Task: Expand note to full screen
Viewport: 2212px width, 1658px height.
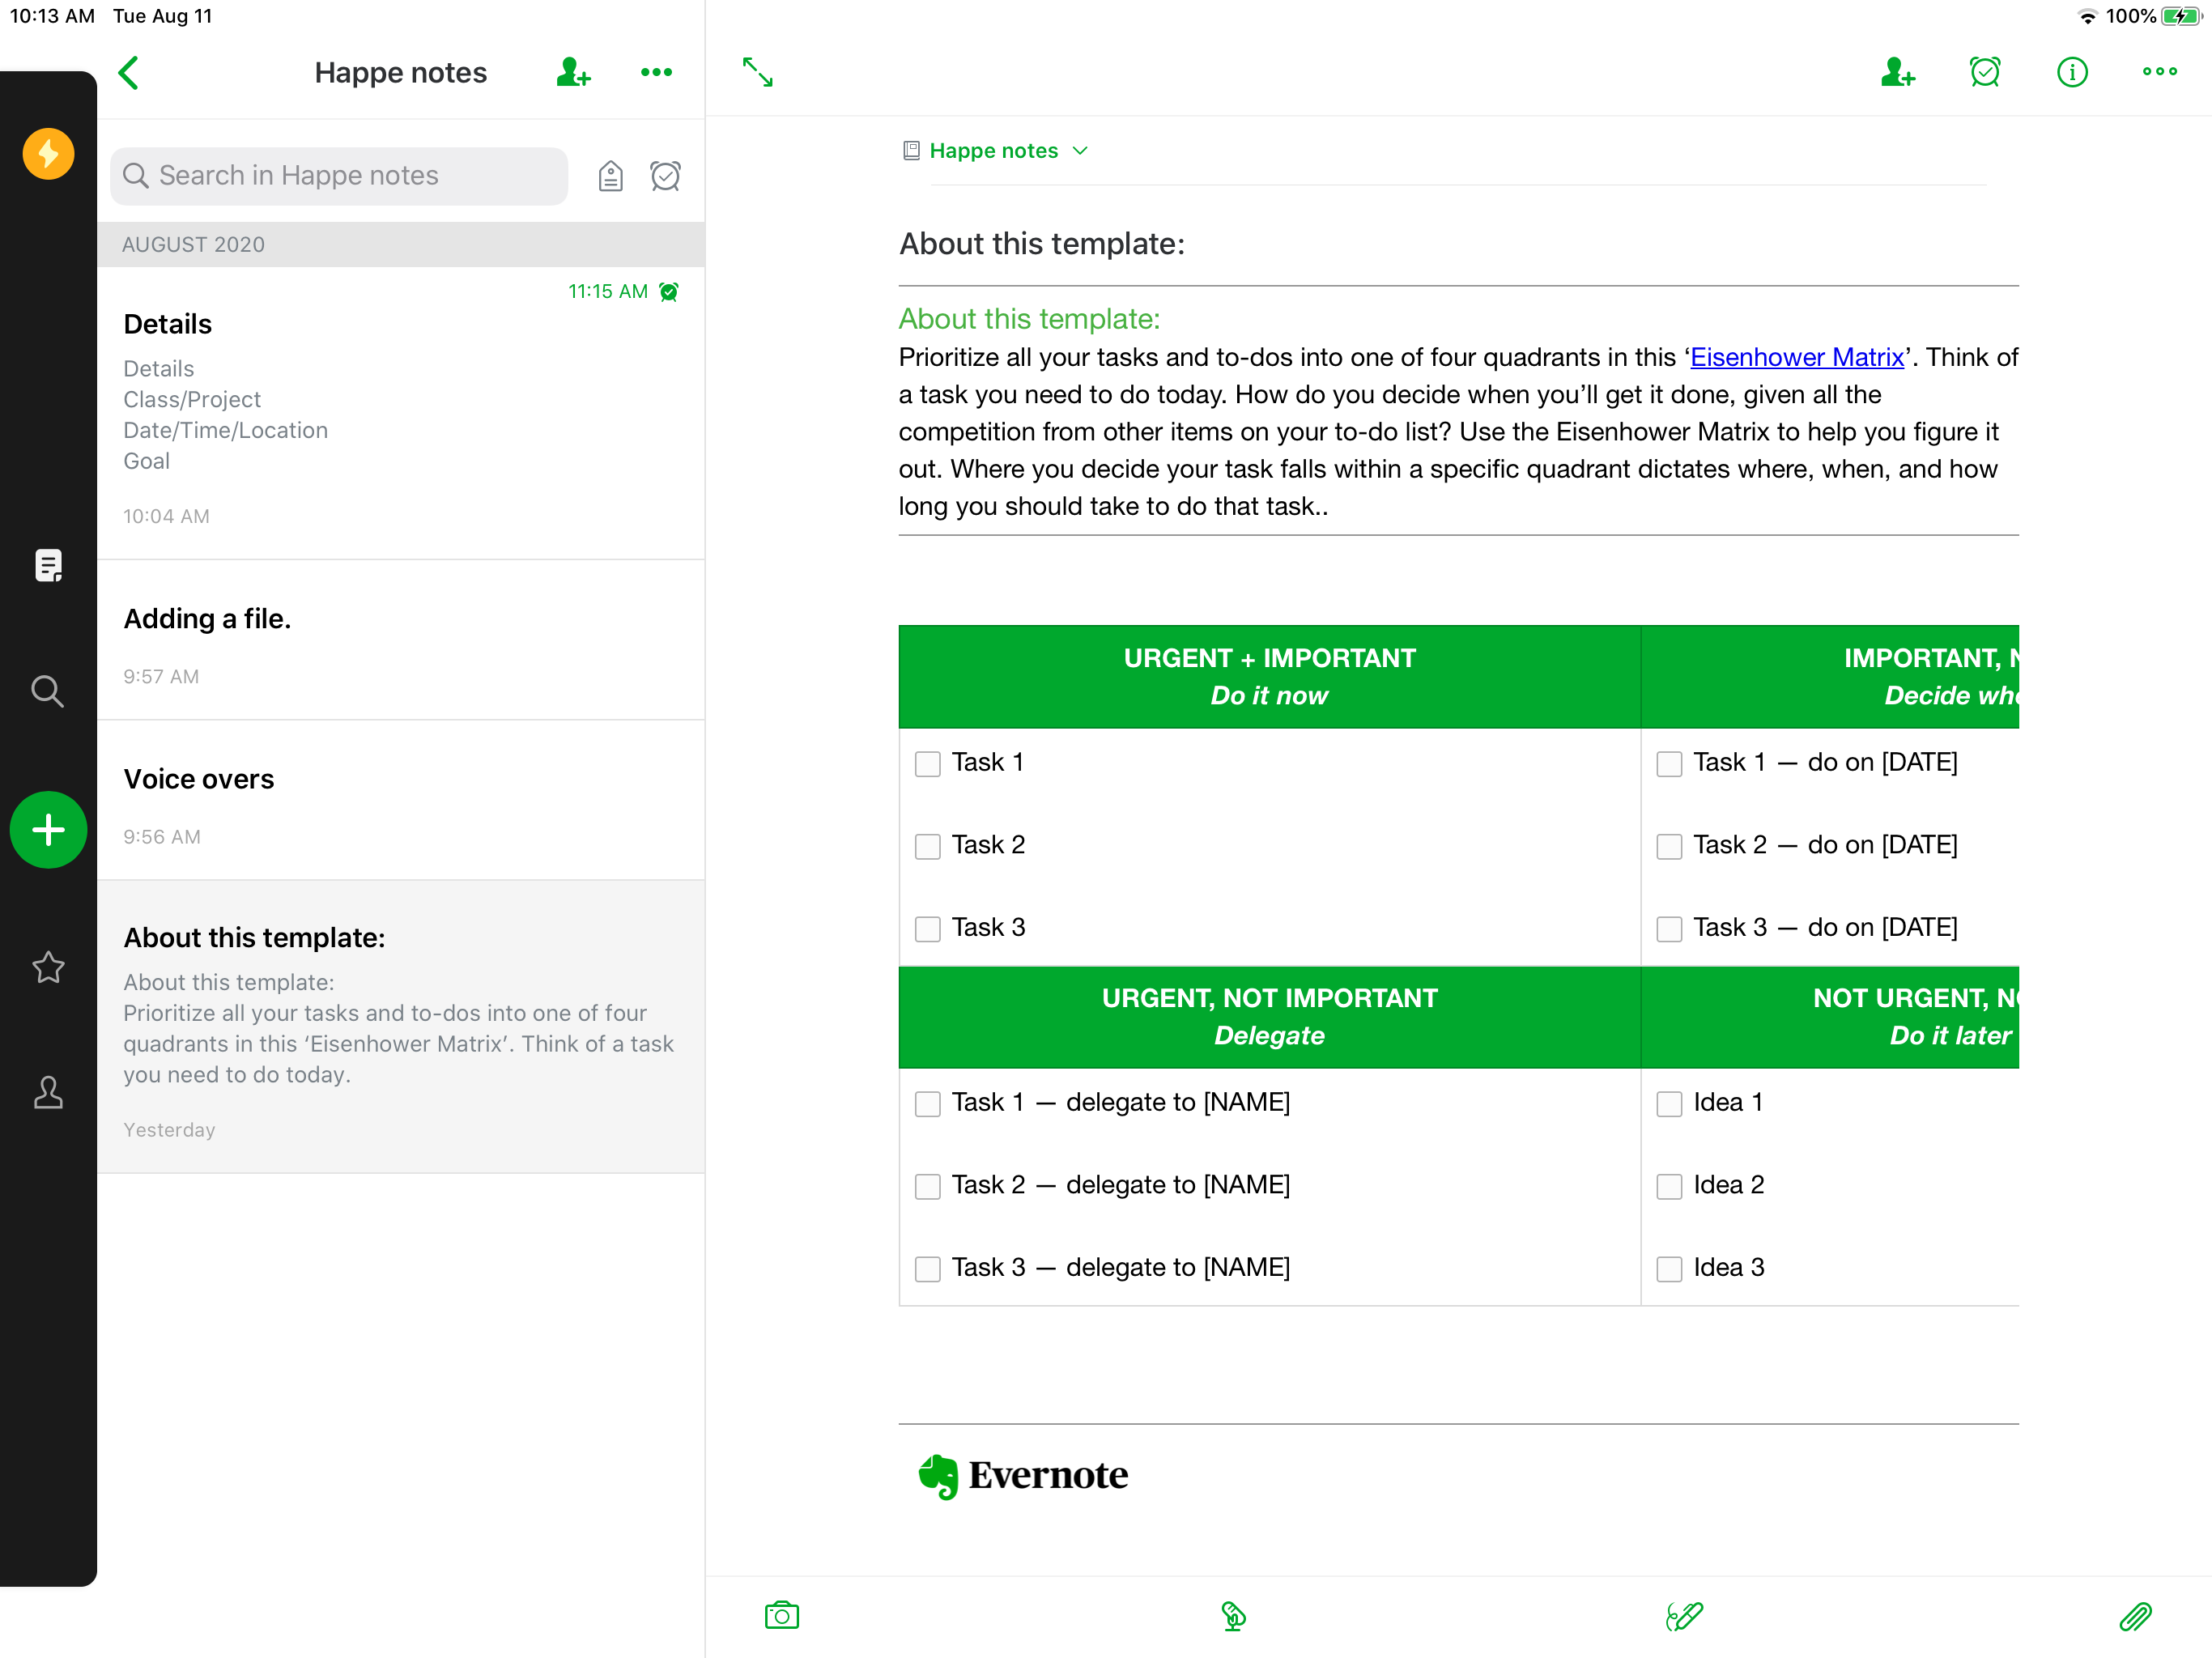Action: coord(757,72)
